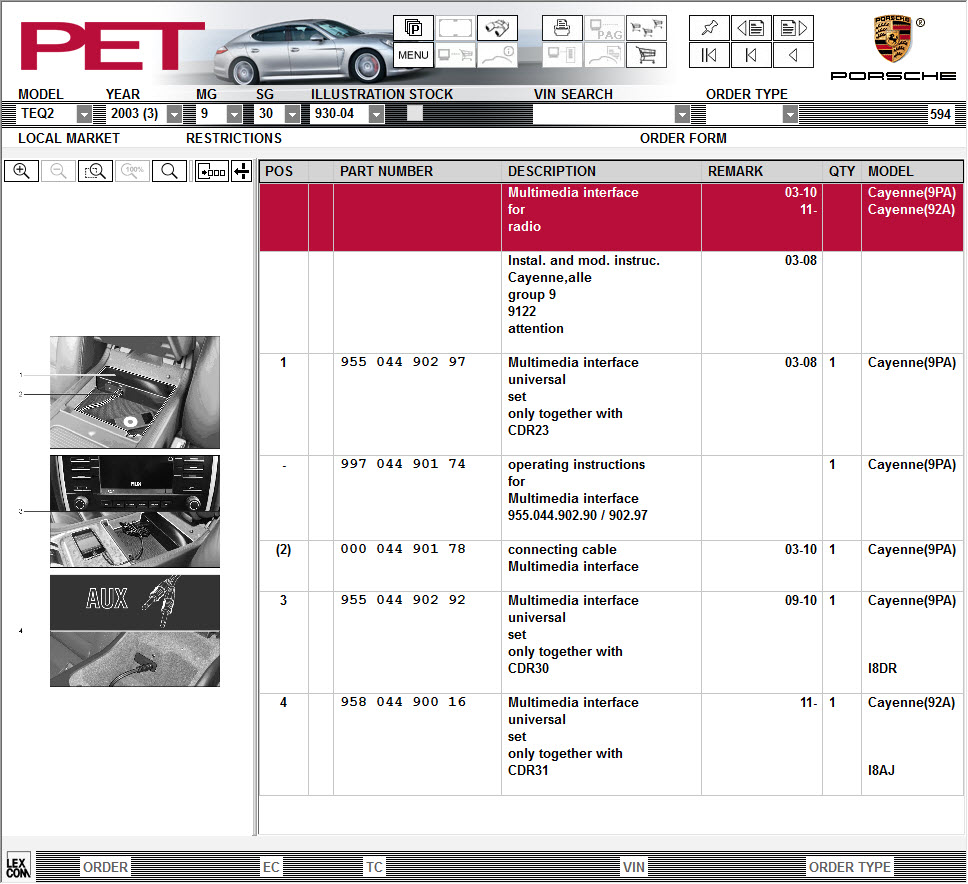This screenshot has width=968, height=884.
Task: Click the pushpin icon
Action: 709,28
